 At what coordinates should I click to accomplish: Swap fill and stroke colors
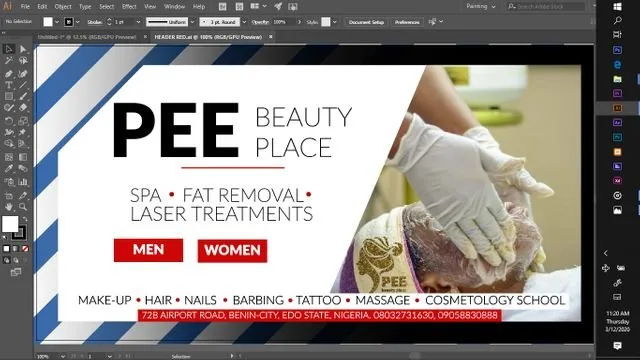pyautogui.click(x=25, y=220)
